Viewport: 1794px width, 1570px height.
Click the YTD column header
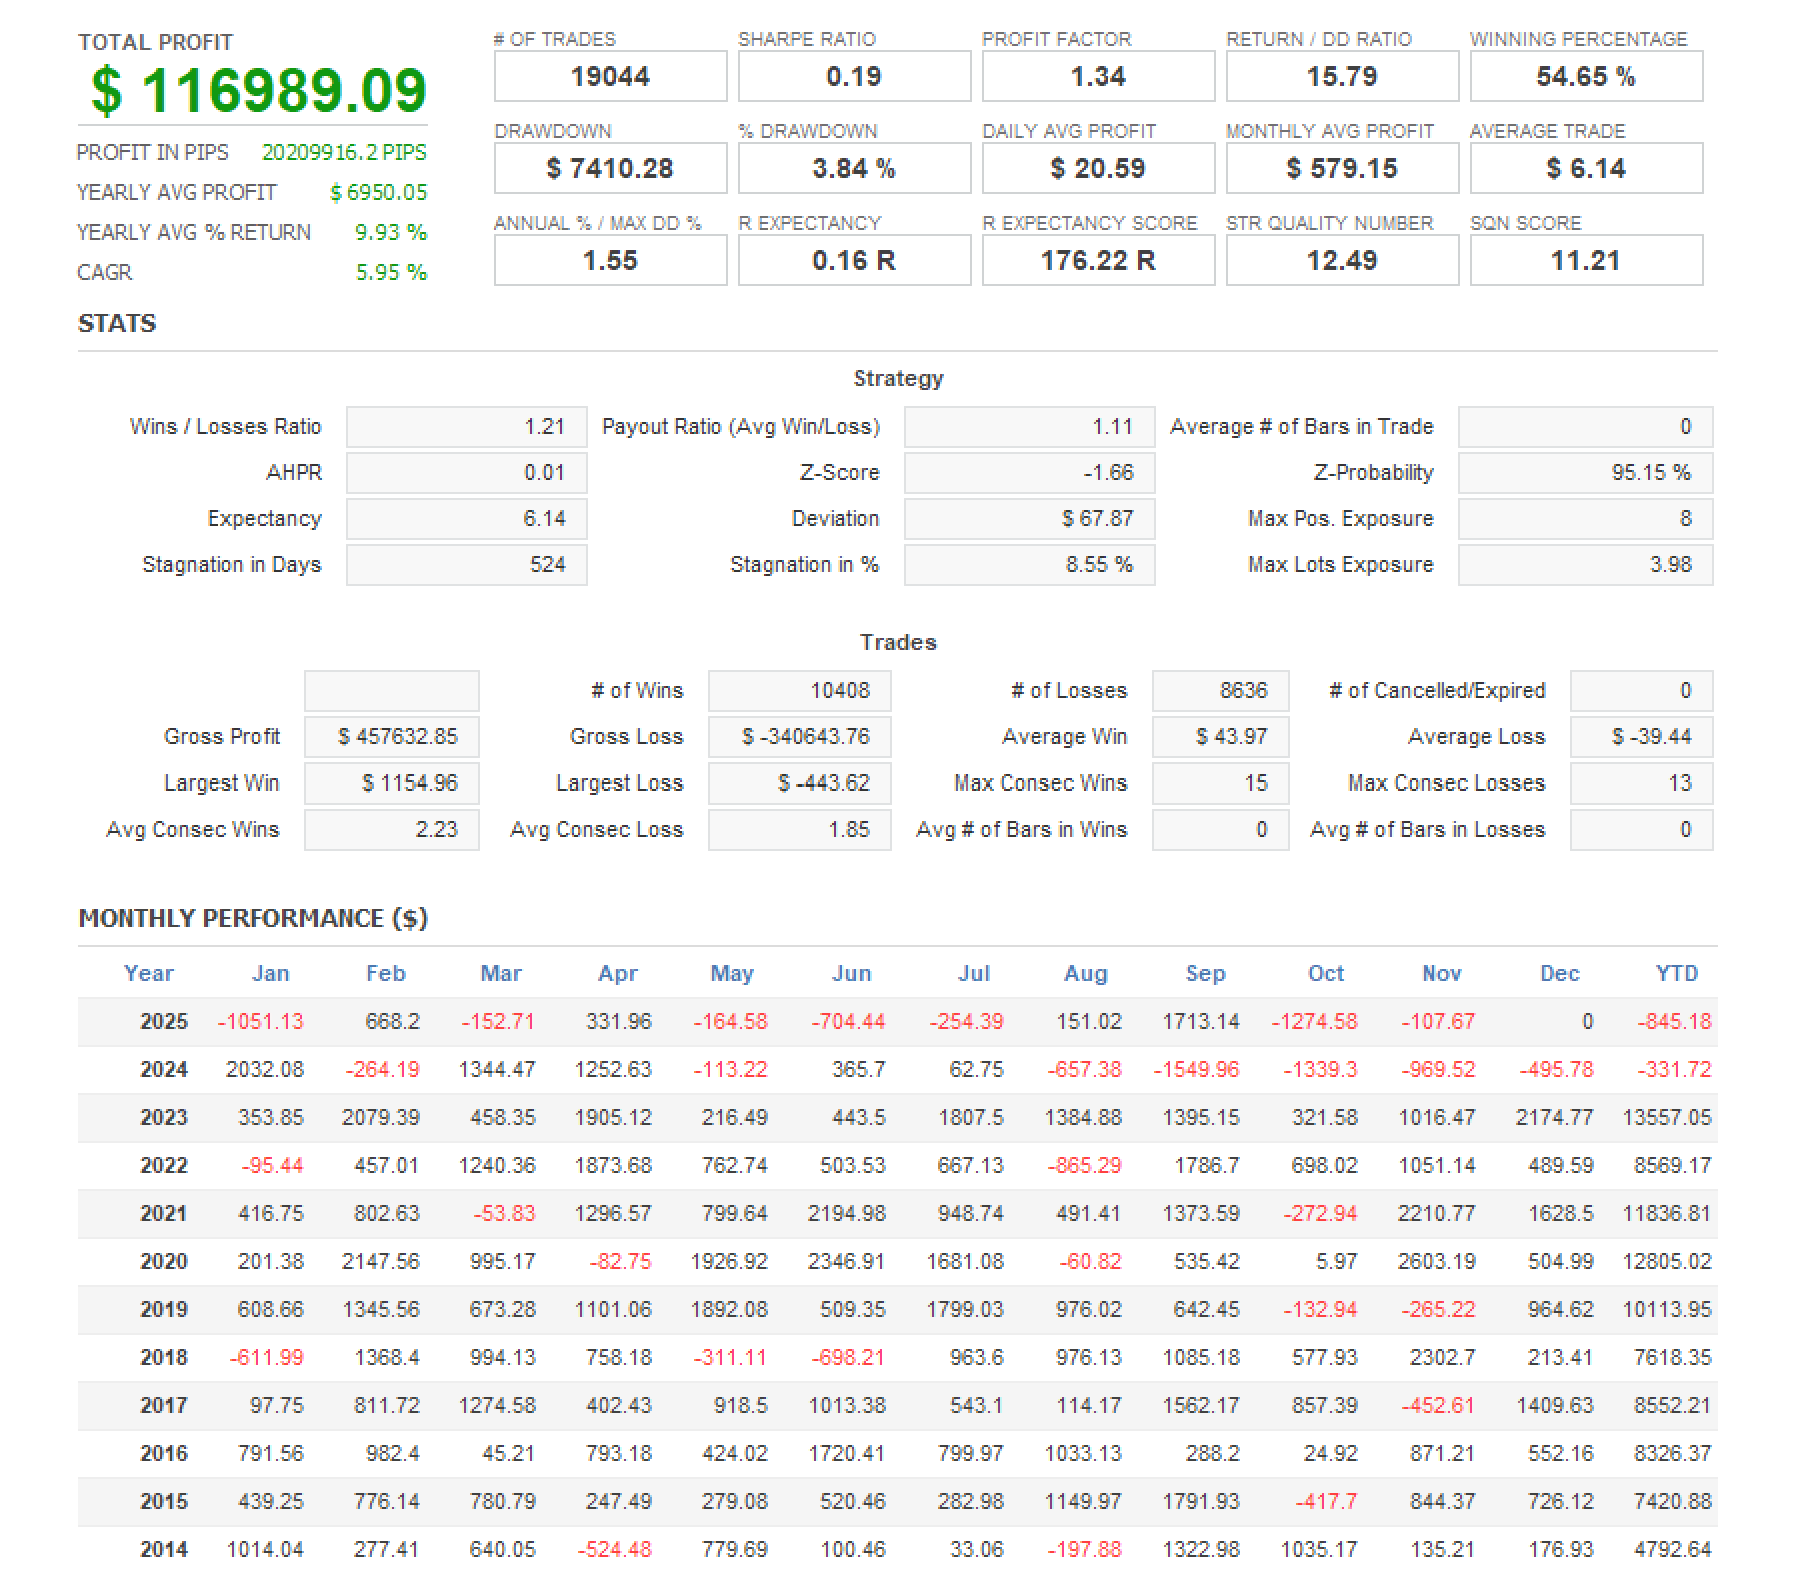coord(1676,974)
